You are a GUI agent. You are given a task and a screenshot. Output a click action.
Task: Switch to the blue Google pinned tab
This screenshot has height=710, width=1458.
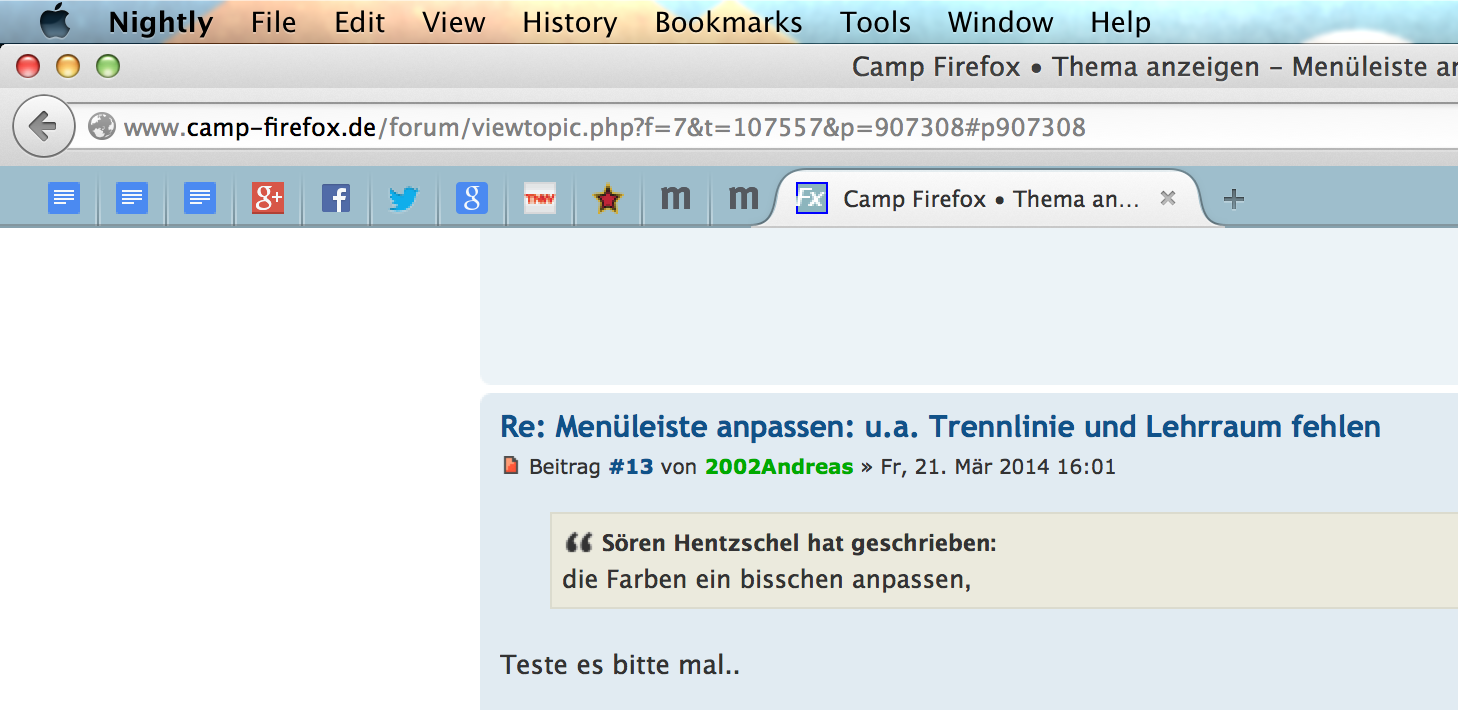(472, 199)
